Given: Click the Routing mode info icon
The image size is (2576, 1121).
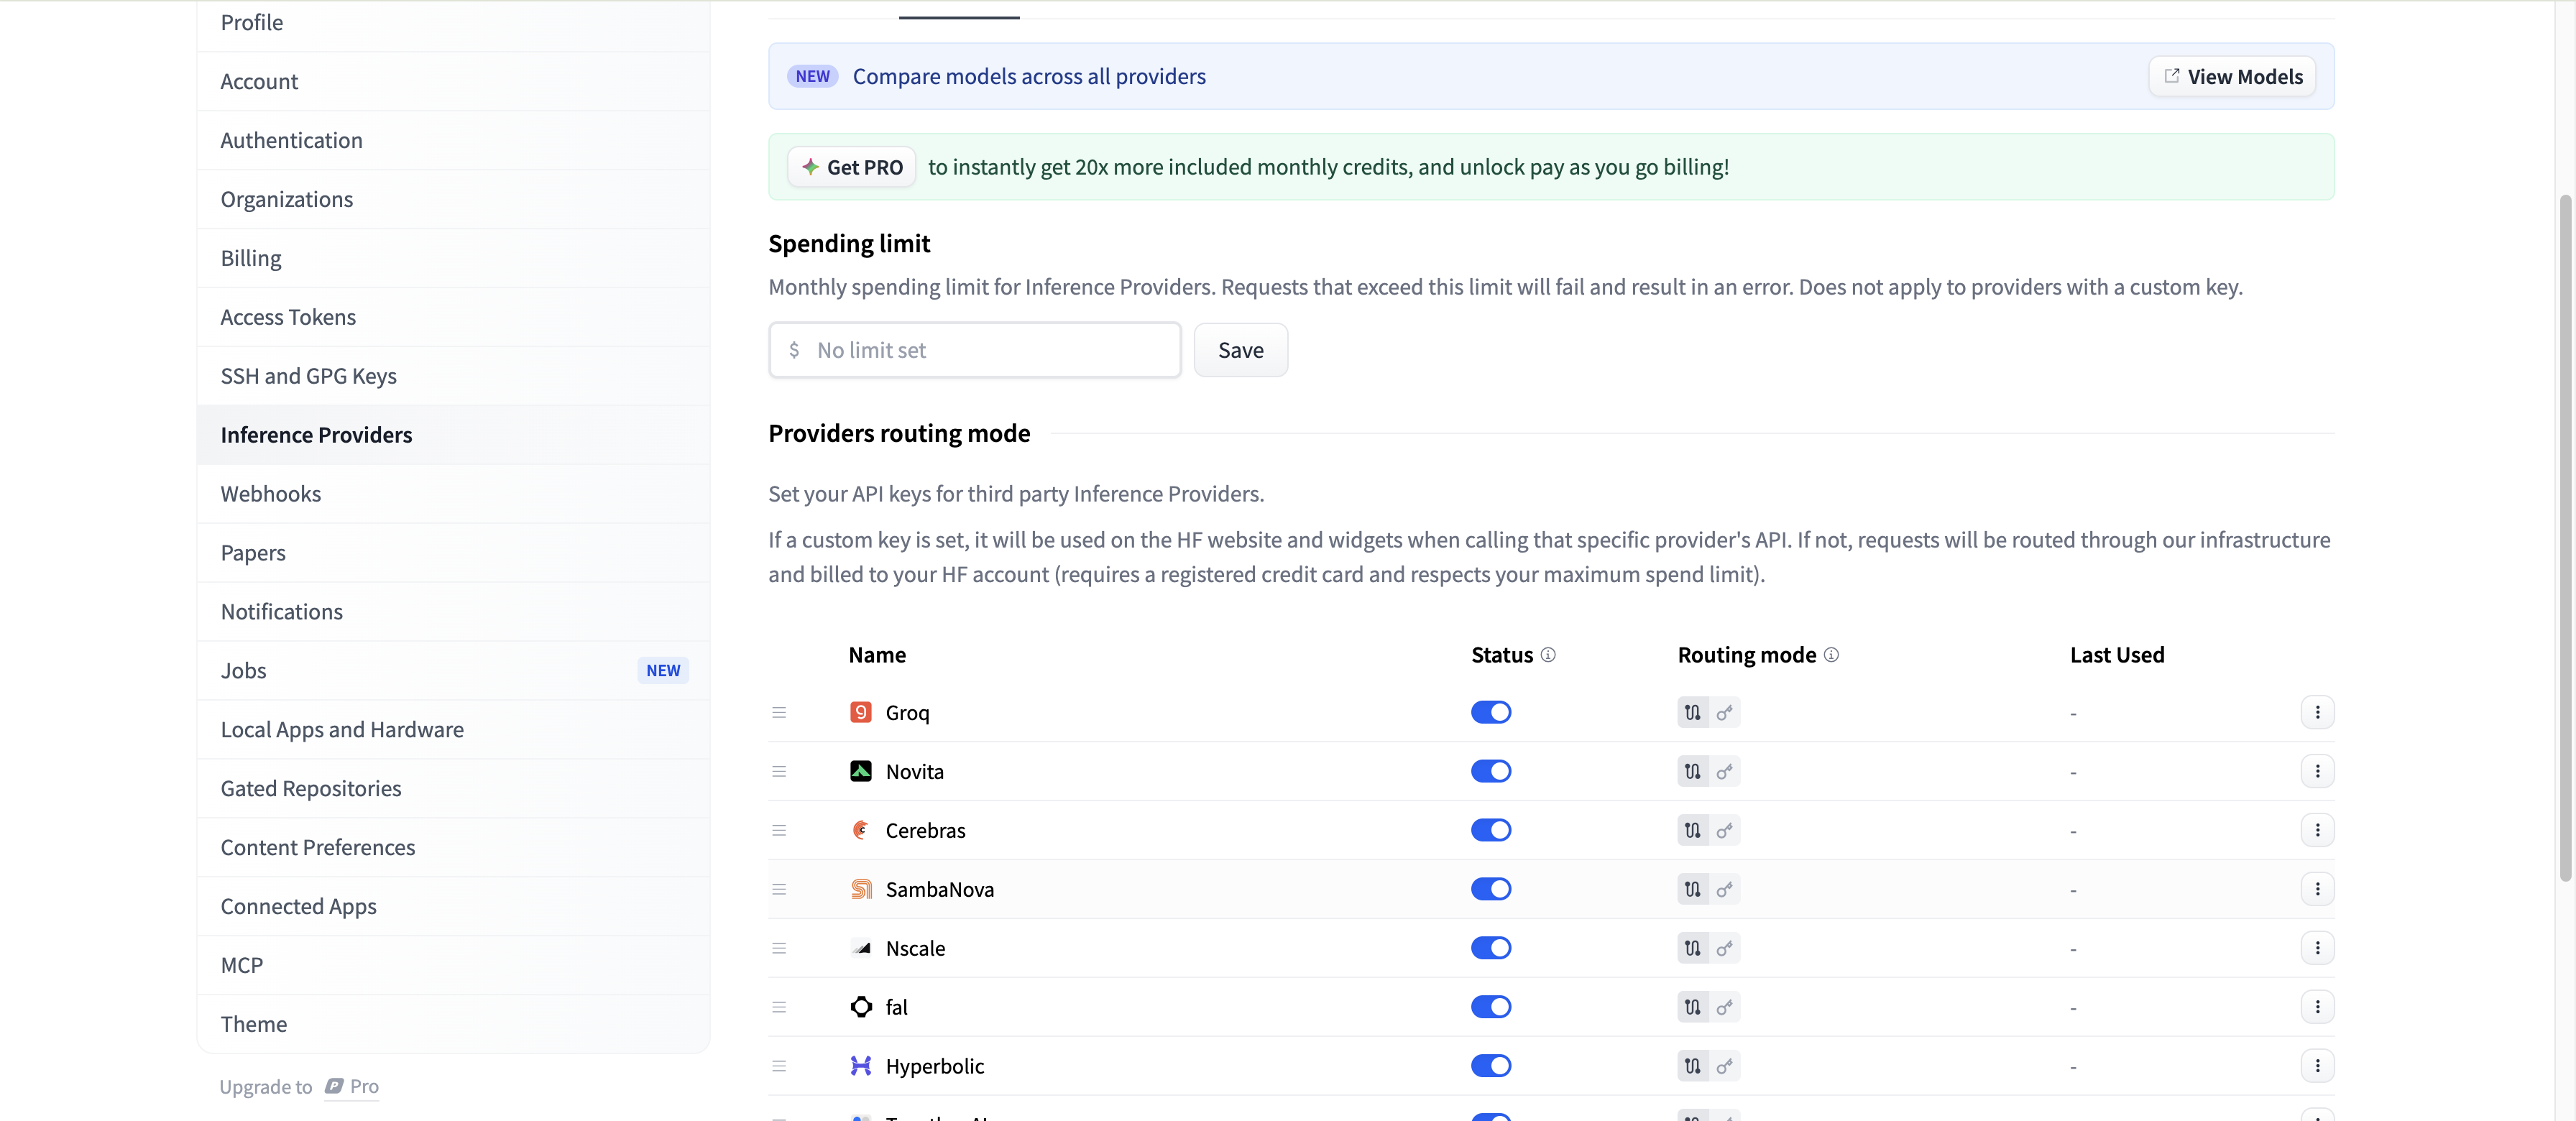Looking at the screenshot, I should tap(1832, 655).
